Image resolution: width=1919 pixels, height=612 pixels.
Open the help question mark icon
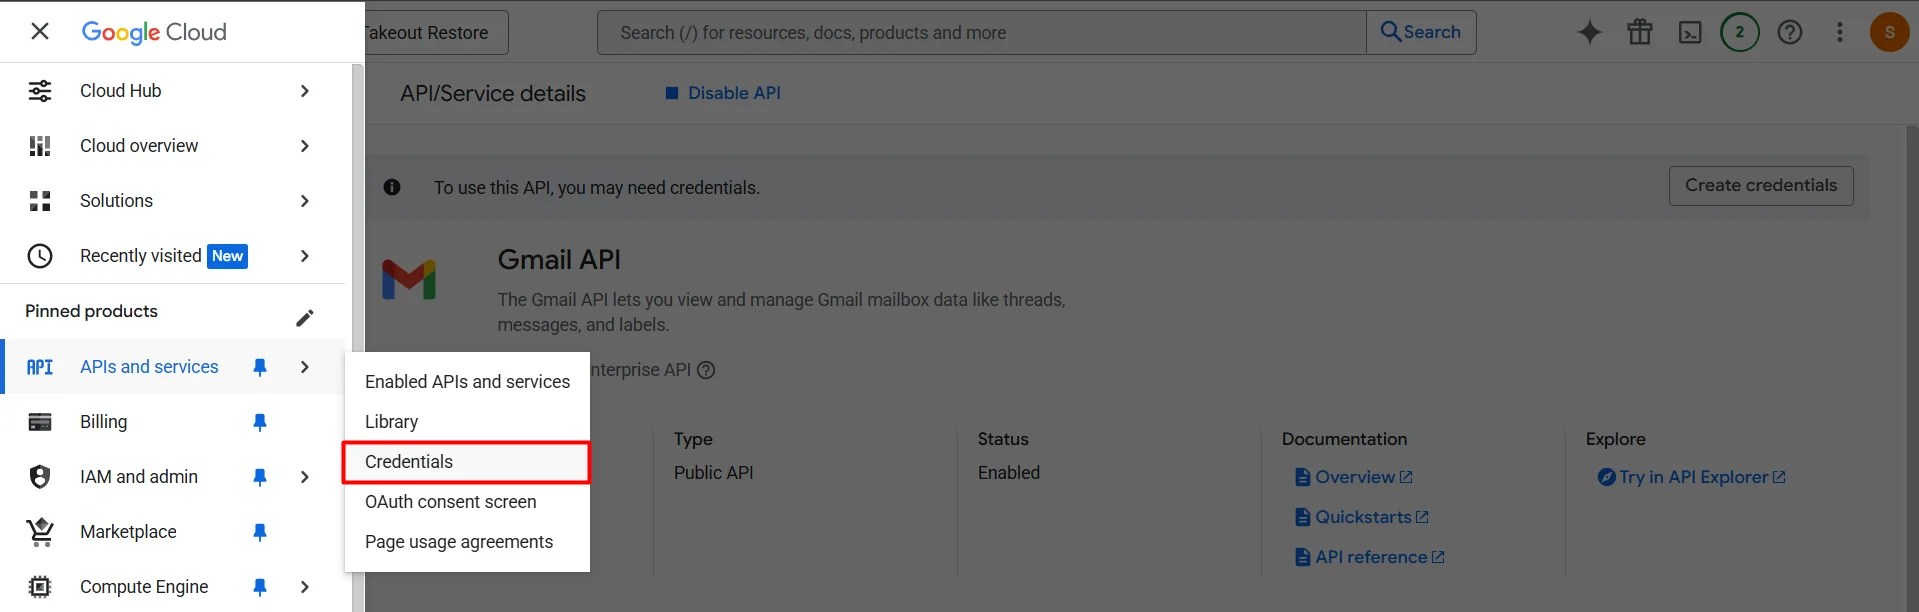click(x=1790, y=32)
